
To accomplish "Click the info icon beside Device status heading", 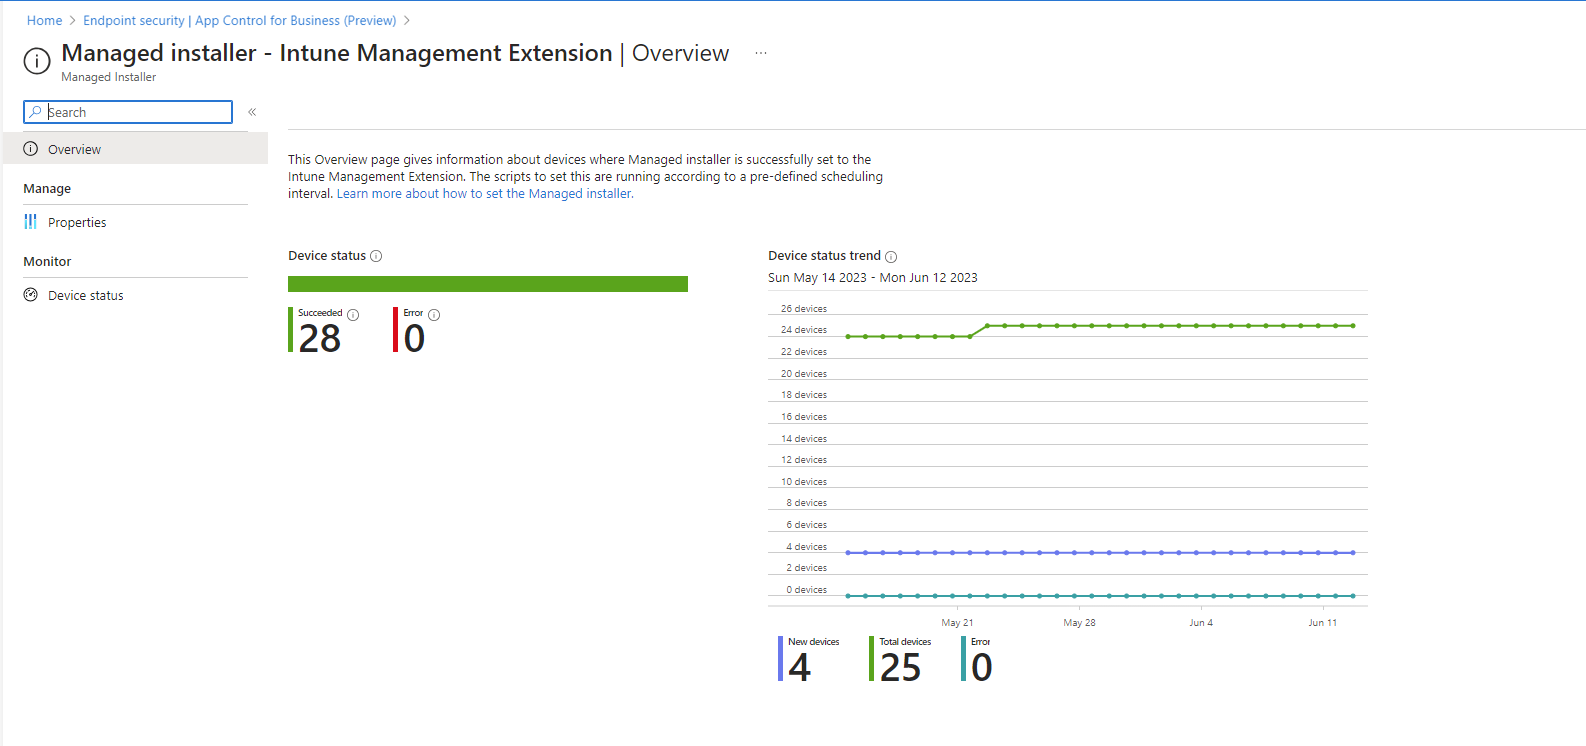I will pos(376,256).
